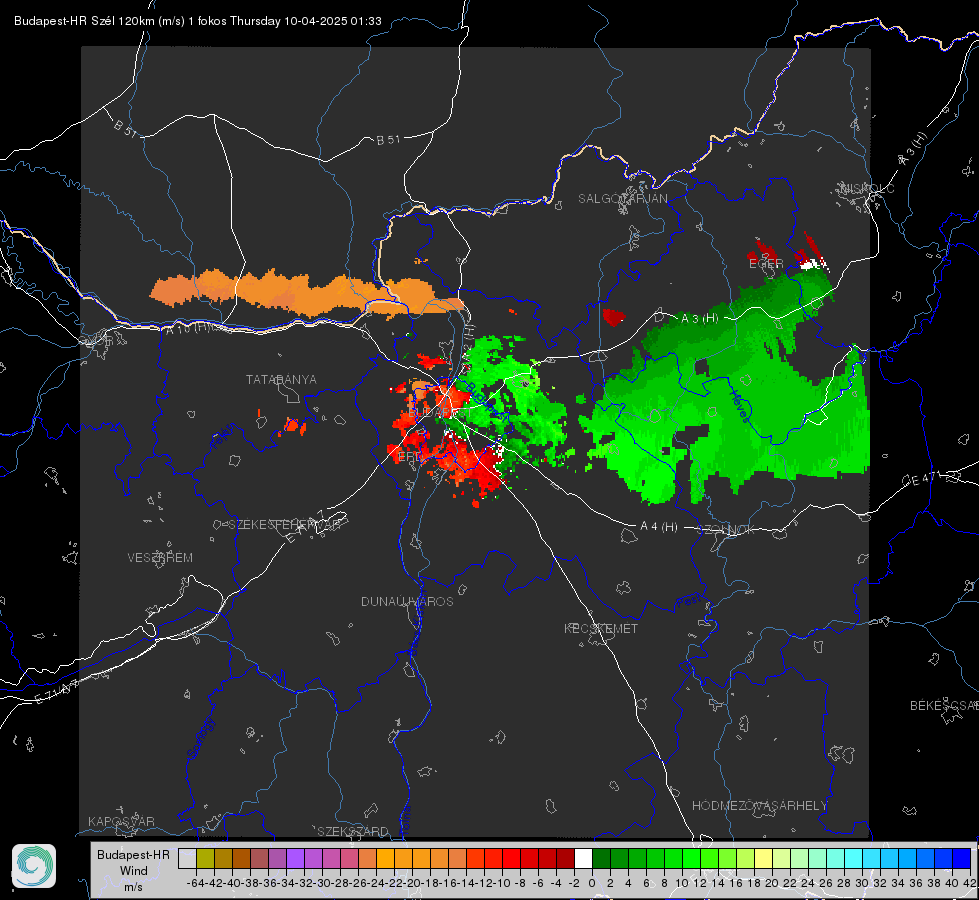Select the light gray first legend swatch
The height and width of the screenshot is (900, 979).
pyautogui.click(x=187, y=858)
